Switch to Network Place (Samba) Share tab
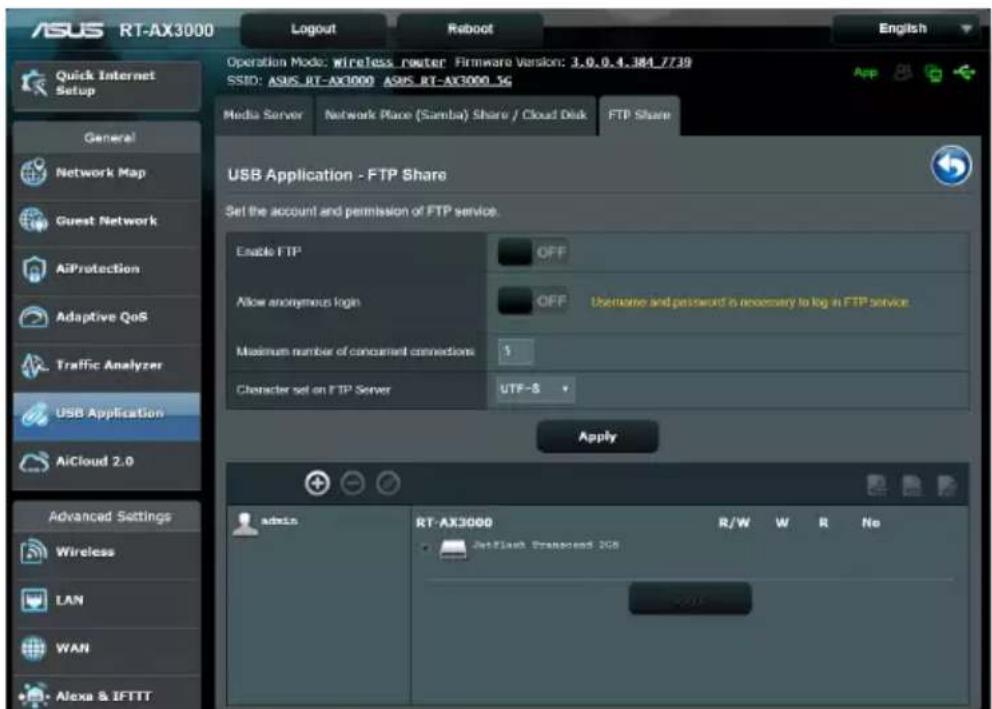Viewport: 992px width, 709px height. point(456,115)
